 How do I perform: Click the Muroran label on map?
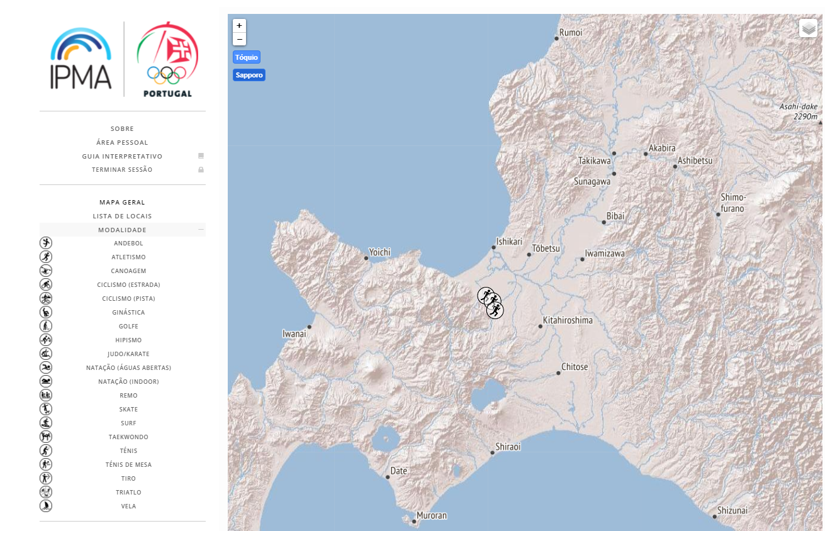click(x=431, y=515)
